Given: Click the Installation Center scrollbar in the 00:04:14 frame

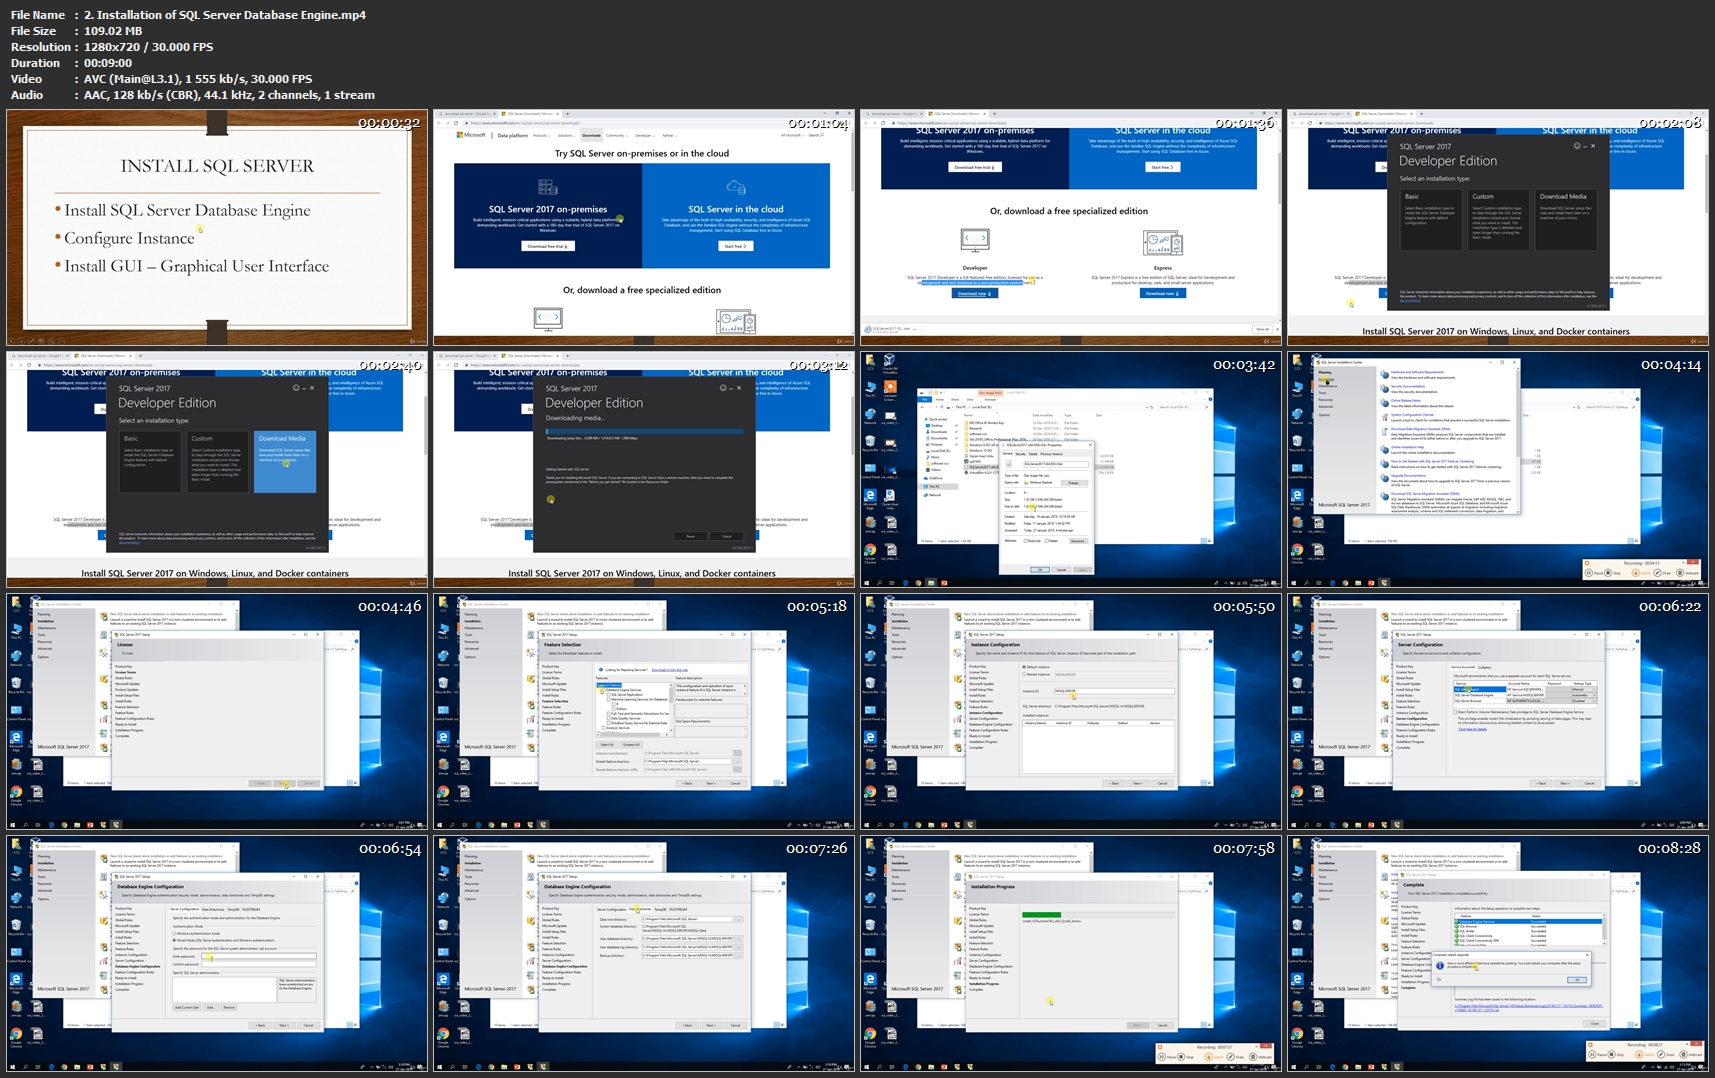Looking at the screenshot, I should 1516,440.
